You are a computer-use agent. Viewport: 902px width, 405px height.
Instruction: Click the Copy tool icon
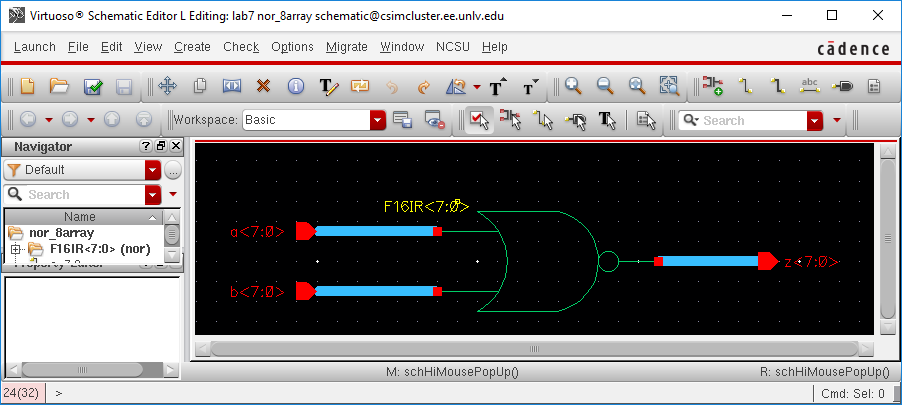tap(200, 87)
